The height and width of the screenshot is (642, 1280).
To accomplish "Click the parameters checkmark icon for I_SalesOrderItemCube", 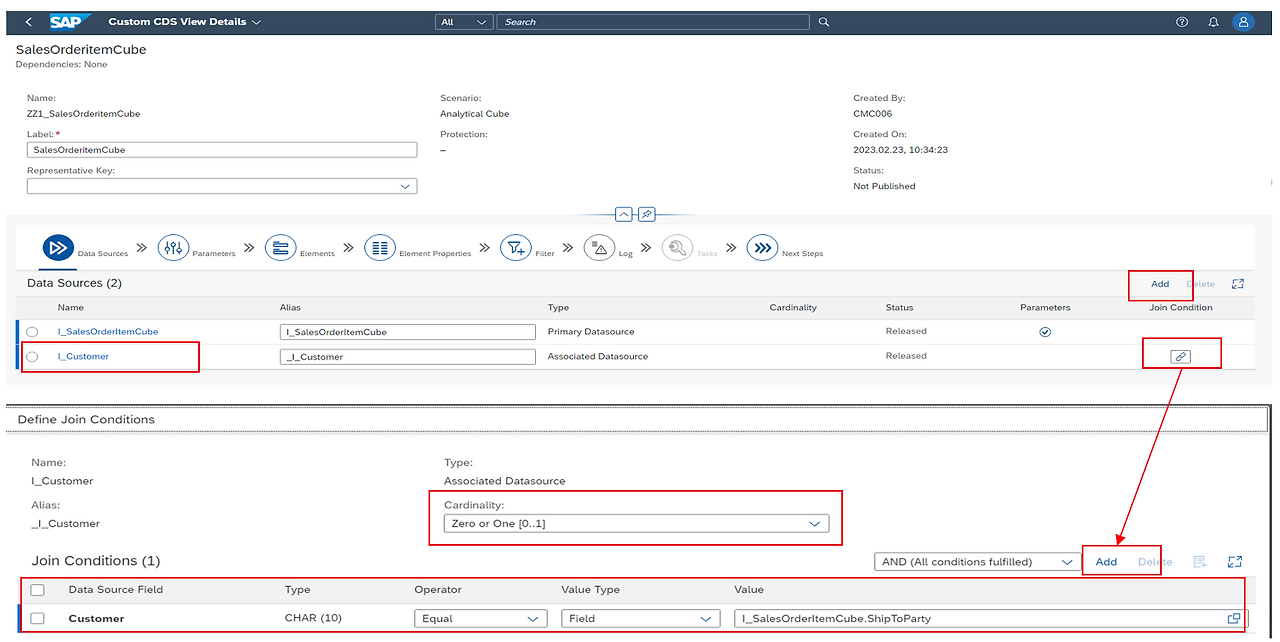I will pyautogui.click(x=1045, y=332).
